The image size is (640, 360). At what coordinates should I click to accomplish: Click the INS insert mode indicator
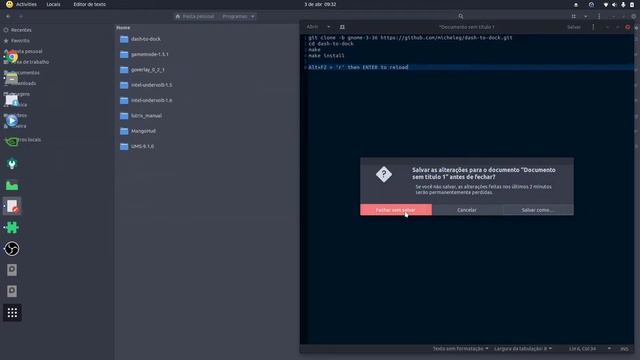[x=624, y=349]
